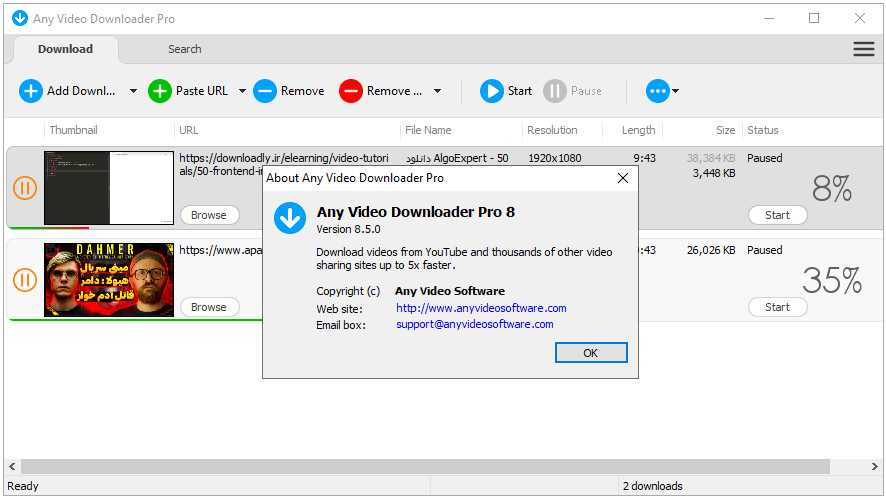Click the Remove toolbar label
The height and width of the screenshot is (499, 886).
coord(302,91)
